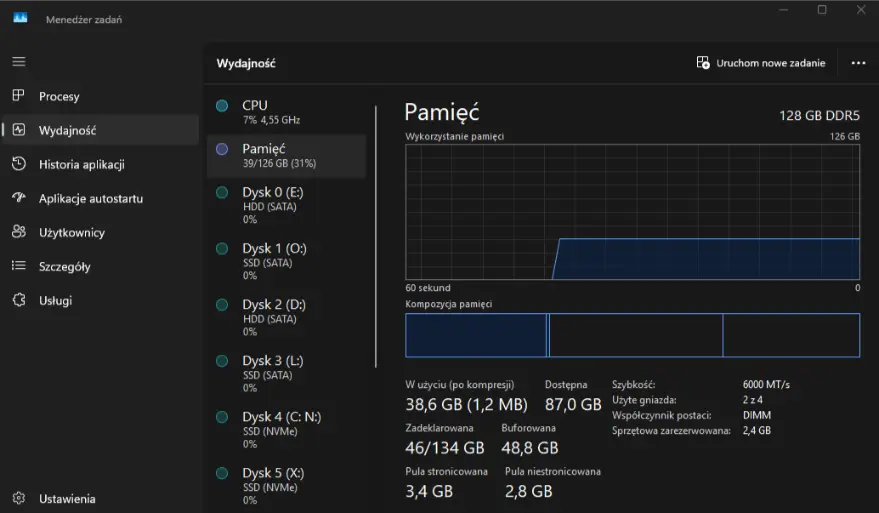Screen dimensions: 879x513
Task: Click the "87,0 GB" available value
Action: (573, 404)
